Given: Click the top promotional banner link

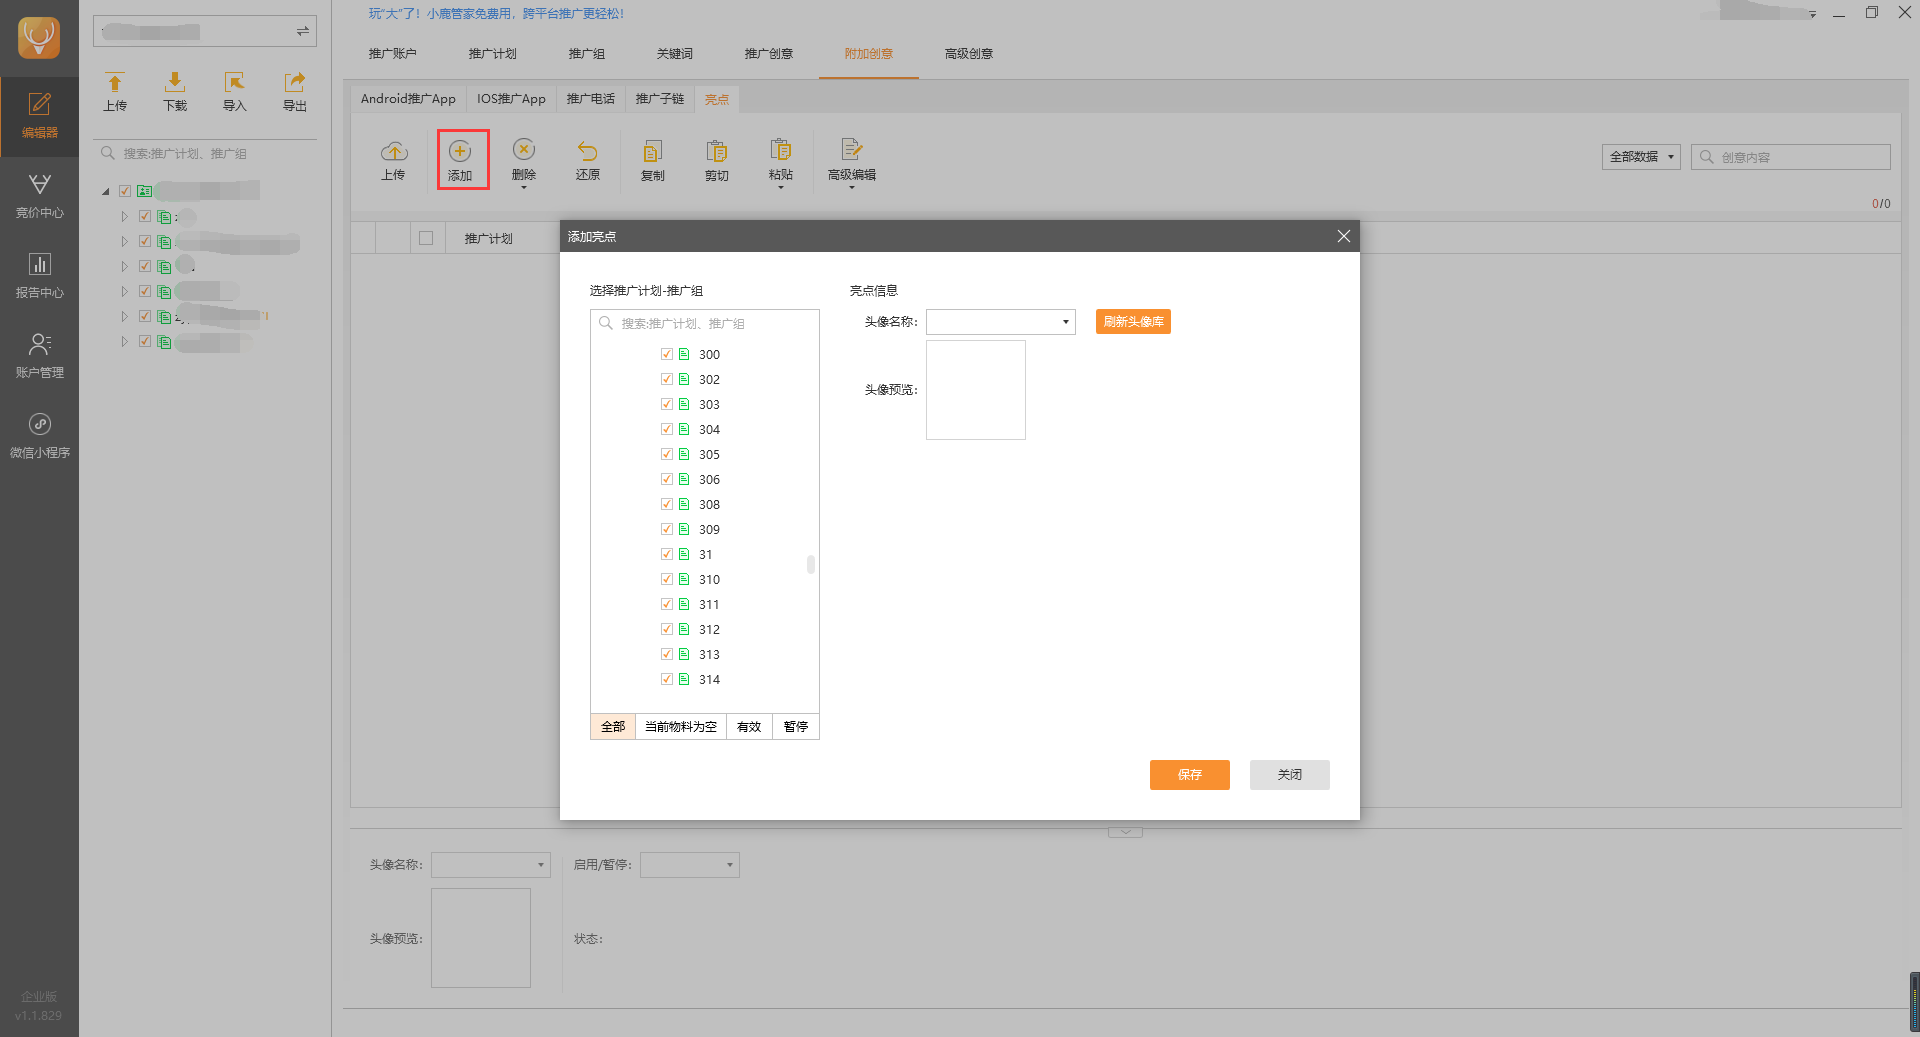Looking at the screenshot, I should point(496,14).
